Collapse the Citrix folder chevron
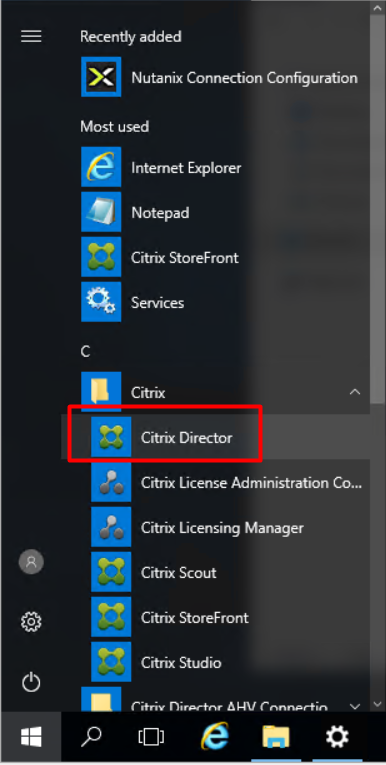Viewport: 386px width, 765px height. [x=355, y=392]
